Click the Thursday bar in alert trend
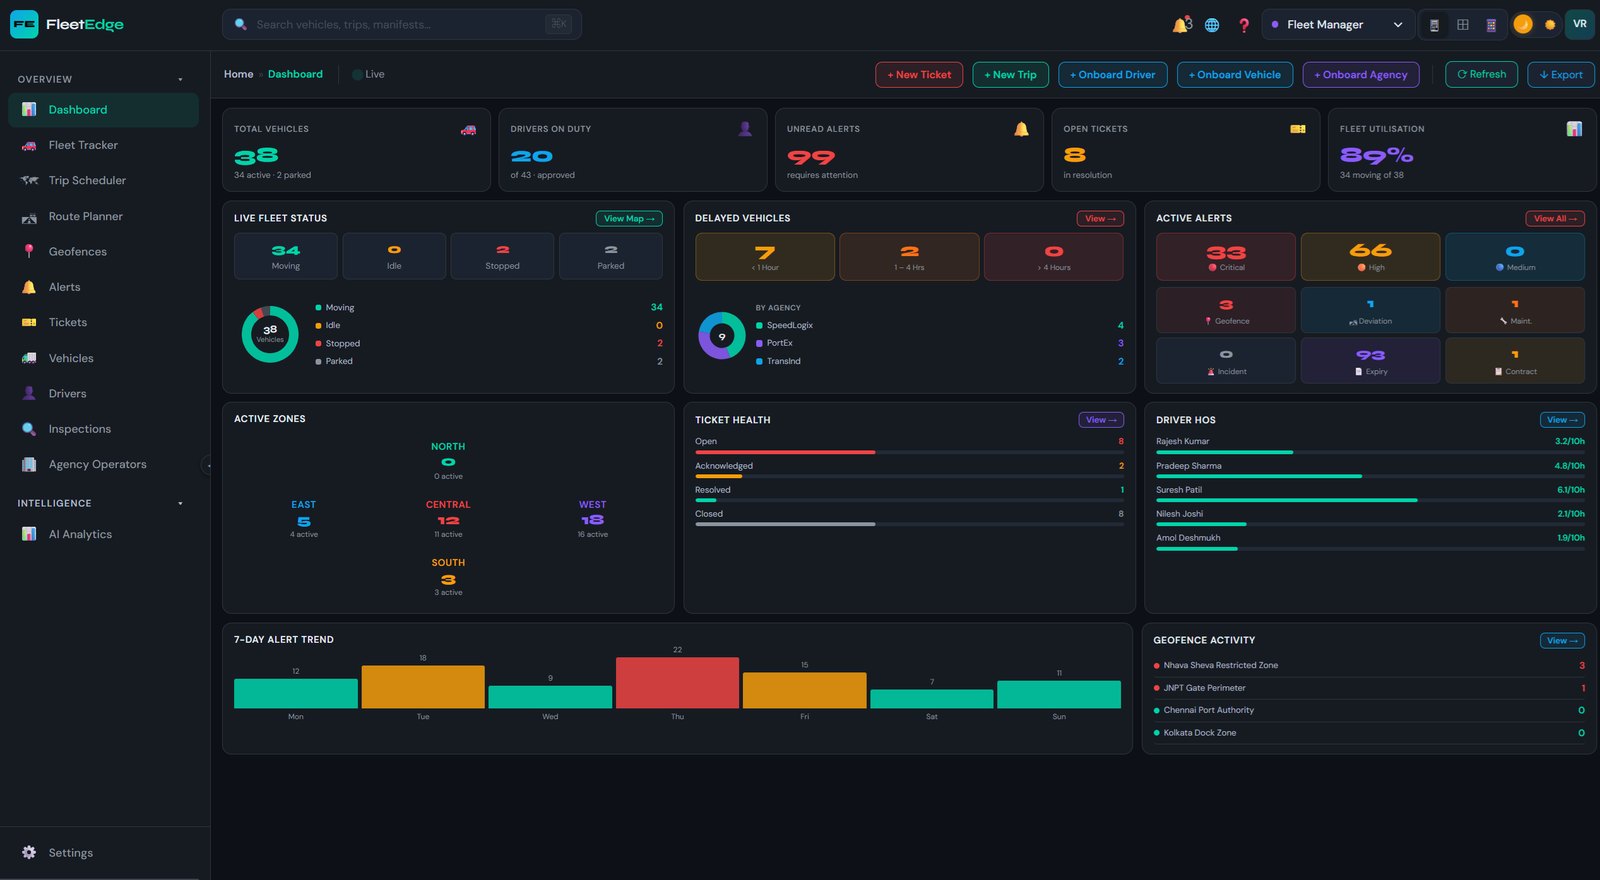 pyautogui.click(x=677, y=683)
